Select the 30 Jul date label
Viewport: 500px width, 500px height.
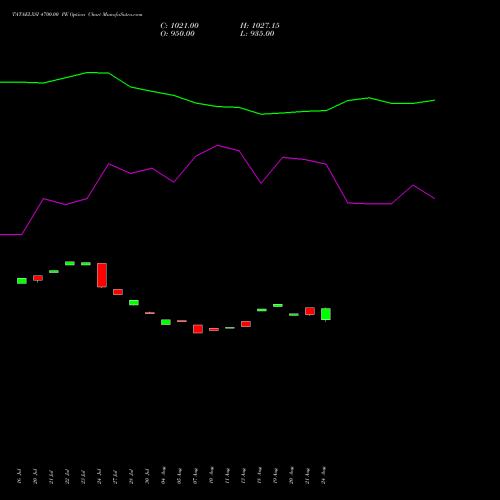tap(147, 476)
